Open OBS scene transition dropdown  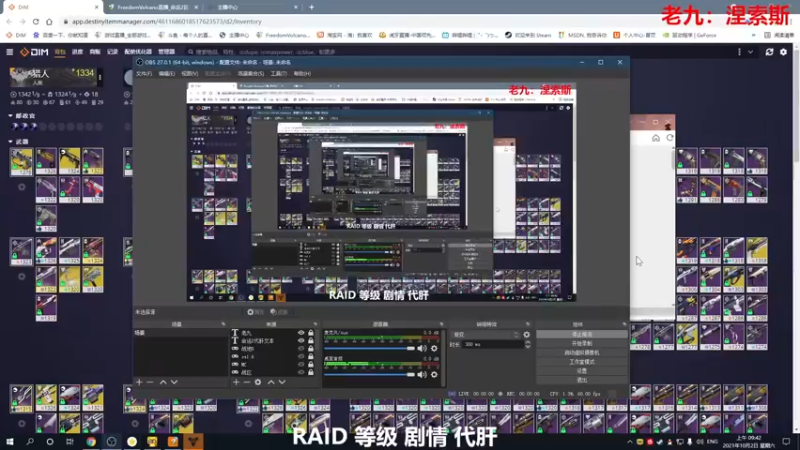point(485,335)
